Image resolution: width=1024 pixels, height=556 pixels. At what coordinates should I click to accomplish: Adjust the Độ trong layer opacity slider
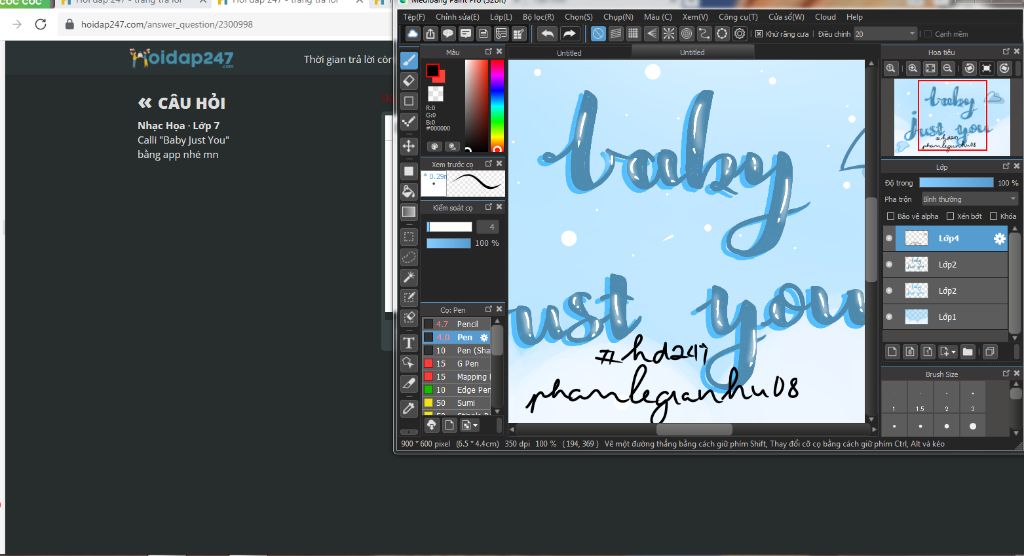(956, 183)
